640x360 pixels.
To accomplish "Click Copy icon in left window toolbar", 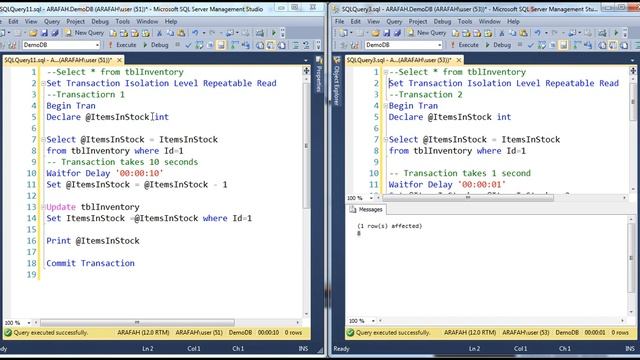I will 170,33.
